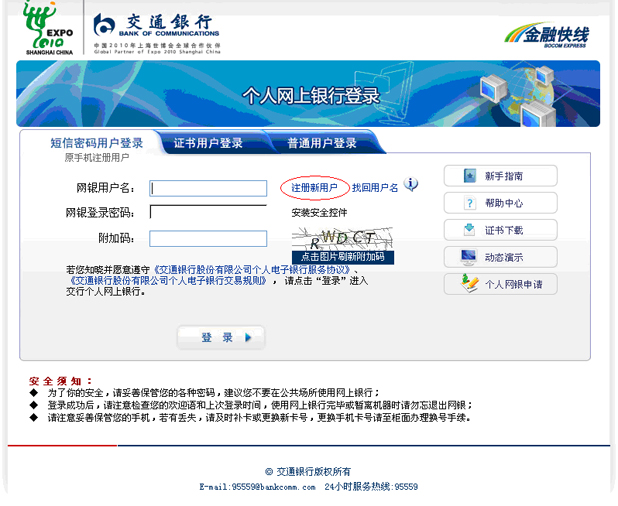This screenshot has width=618, height=506.
Task: Click the 个人网银申请 pencil icon
Action: click(x=469, y=283)
